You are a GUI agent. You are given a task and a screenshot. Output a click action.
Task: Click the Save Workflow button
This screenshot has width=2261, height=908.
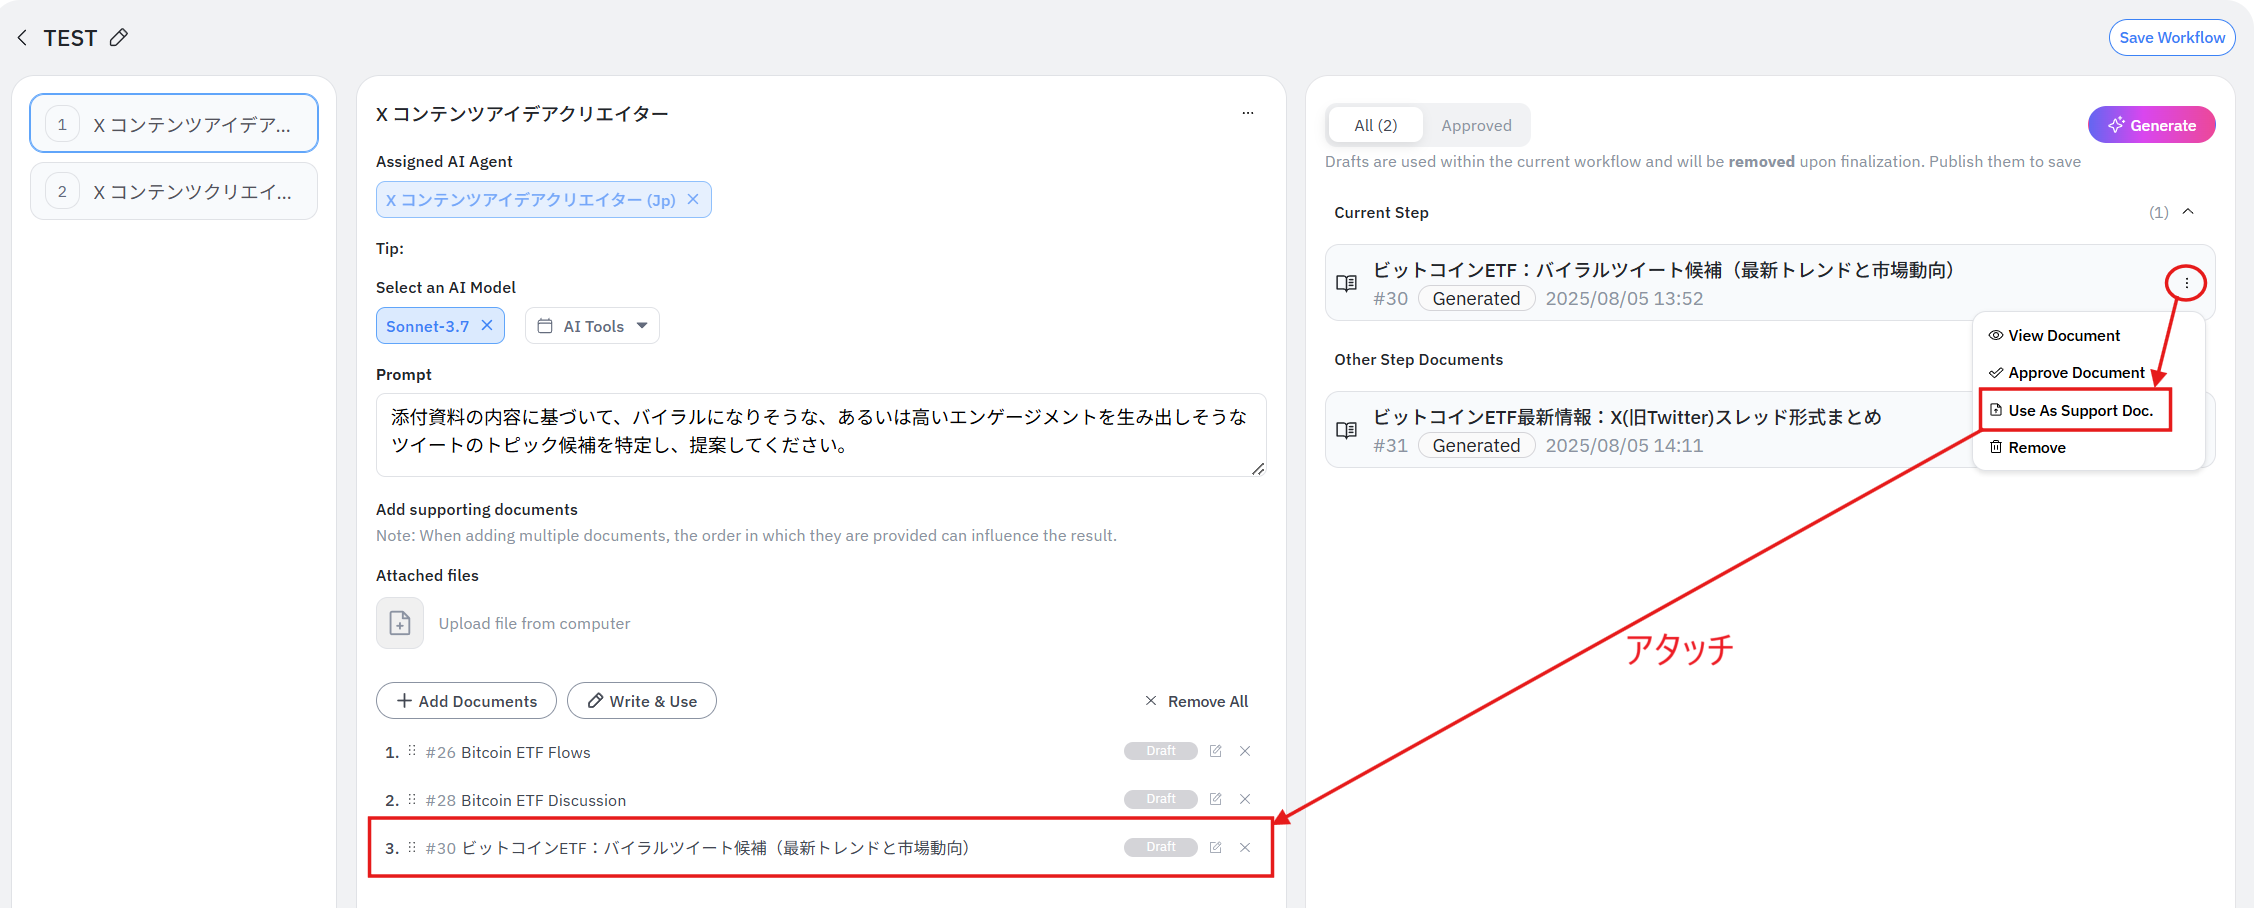(2172, 38)
